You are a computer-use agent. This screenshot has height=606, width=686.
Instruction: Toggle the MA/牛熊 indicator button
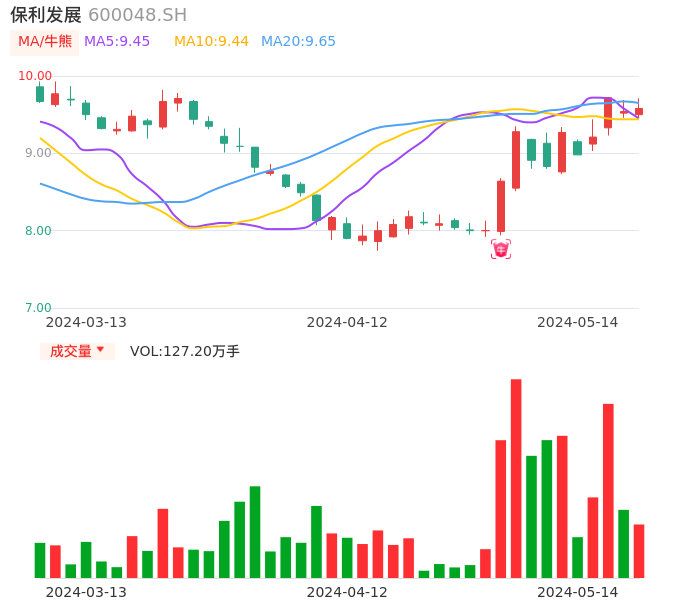[x=44, y=42]
